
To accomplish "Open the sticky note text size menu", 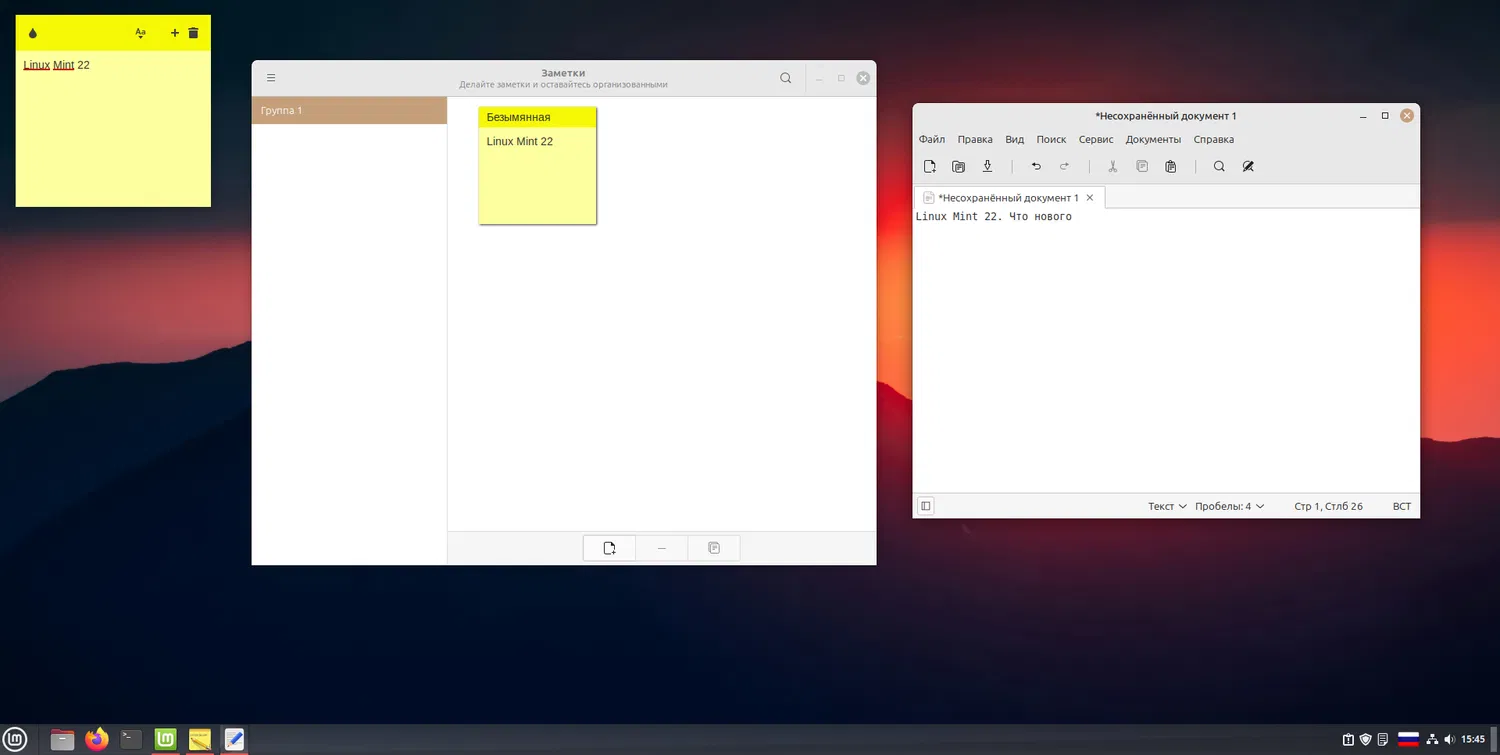I will pyautogui.click(x=140, y=33).
